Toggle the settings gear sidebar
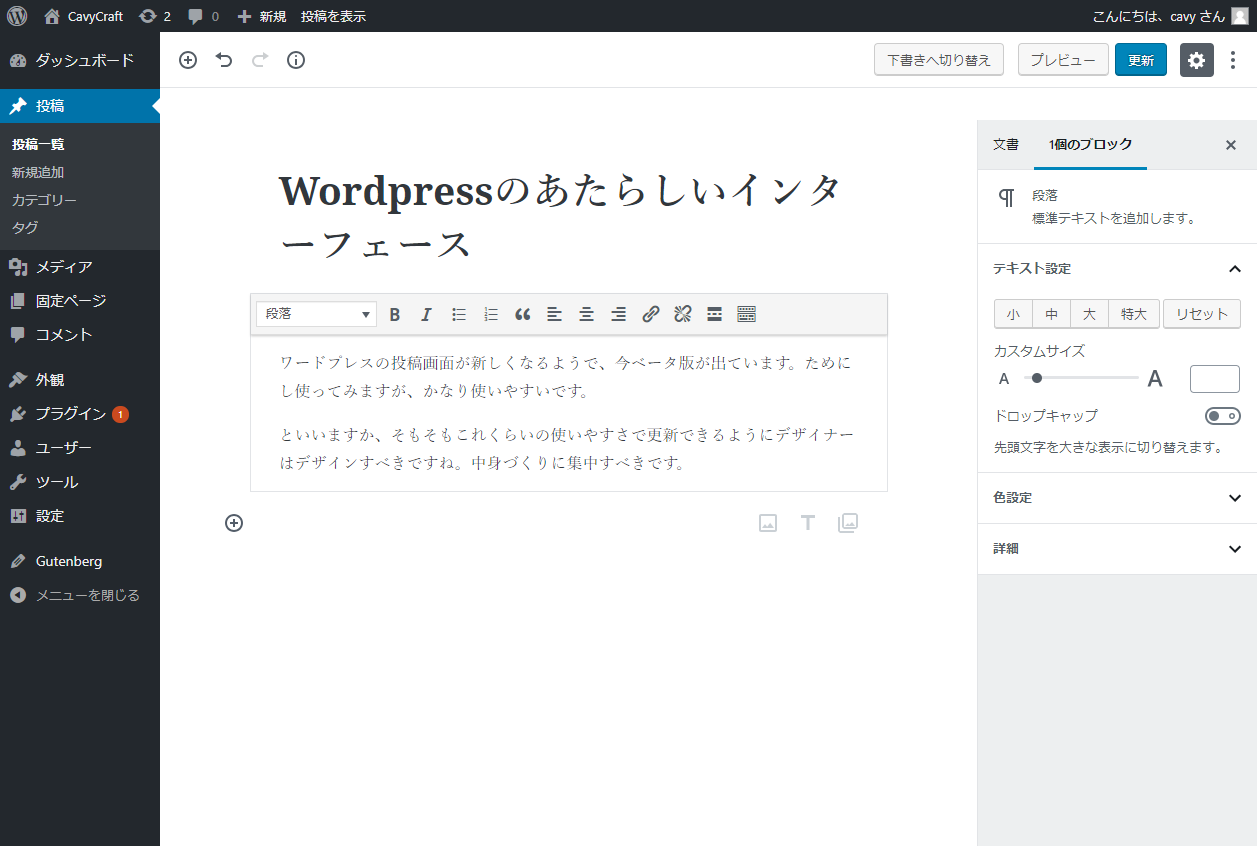The height and width of the screenshot is (846, 1257). [1197, 60]
